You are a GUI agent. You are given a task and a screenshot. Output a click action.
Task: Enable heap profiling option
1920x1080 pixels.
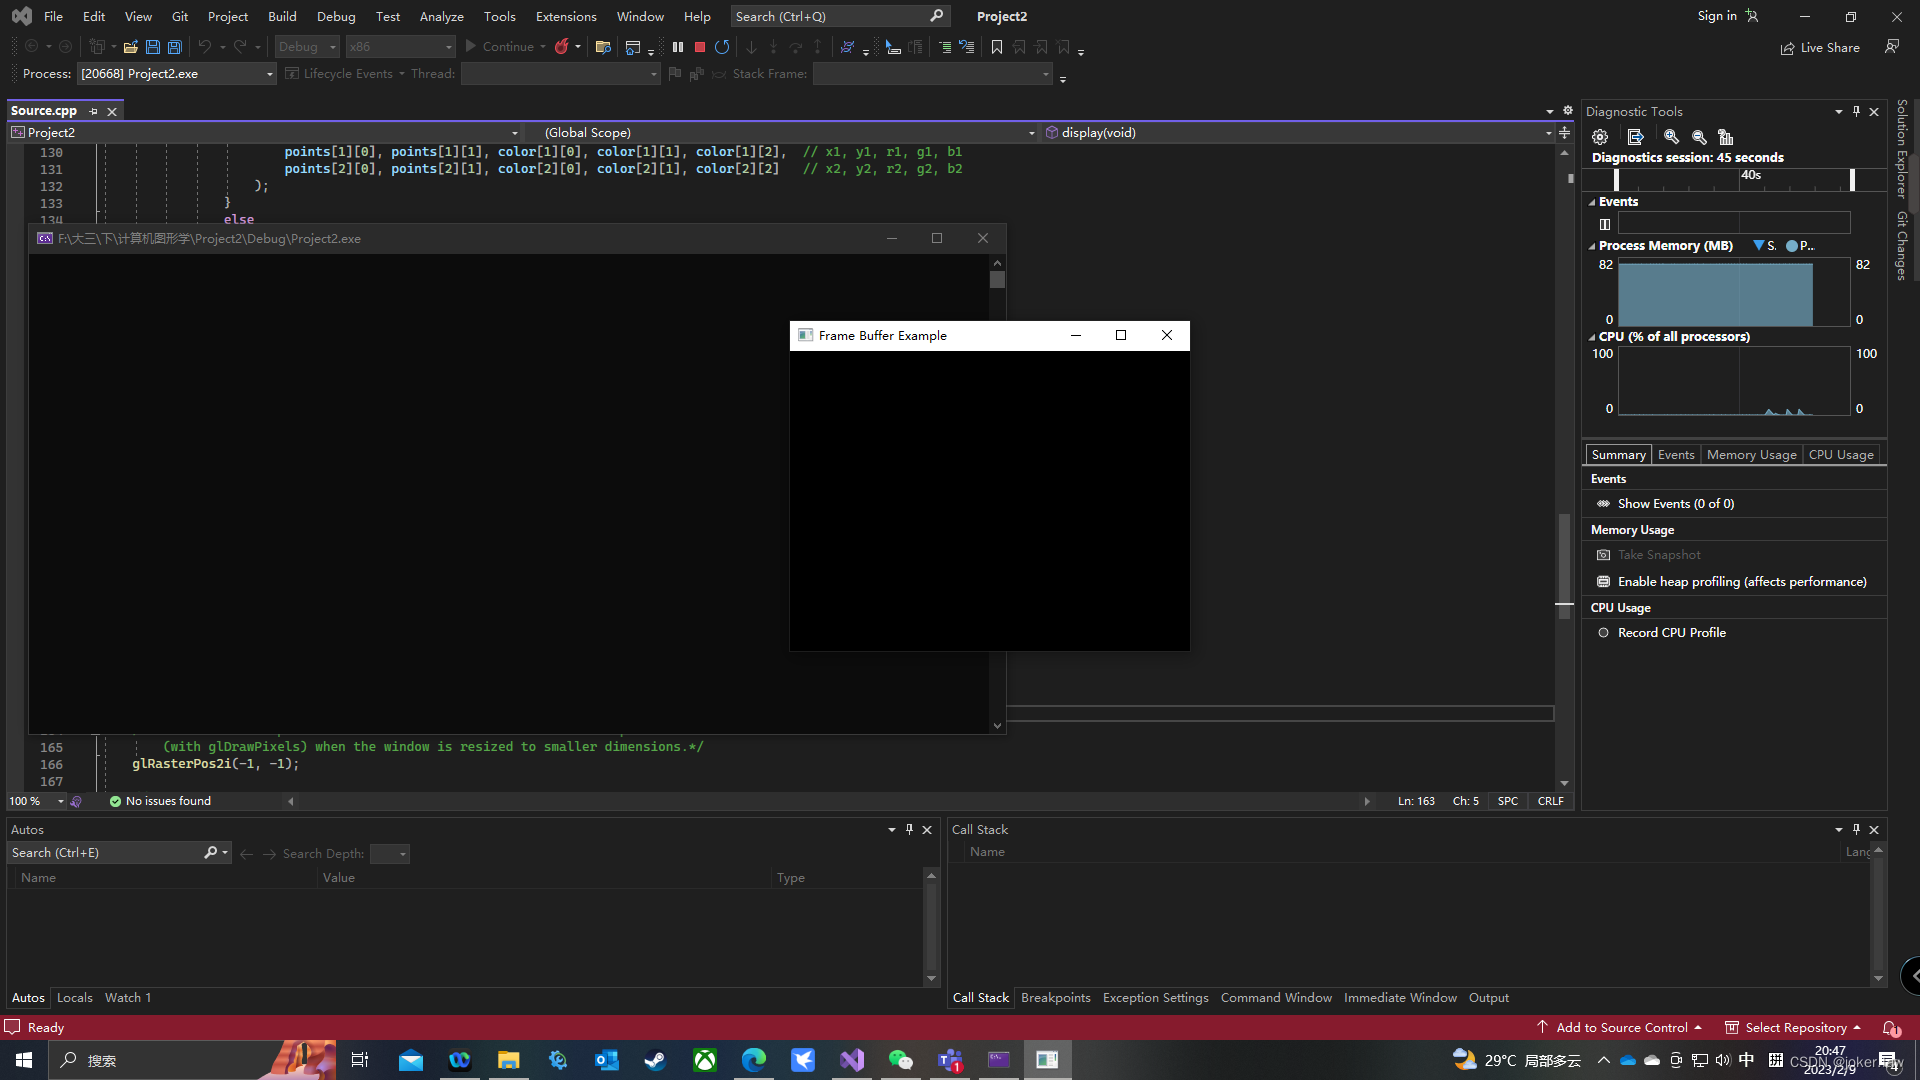tap(1741, 582)
